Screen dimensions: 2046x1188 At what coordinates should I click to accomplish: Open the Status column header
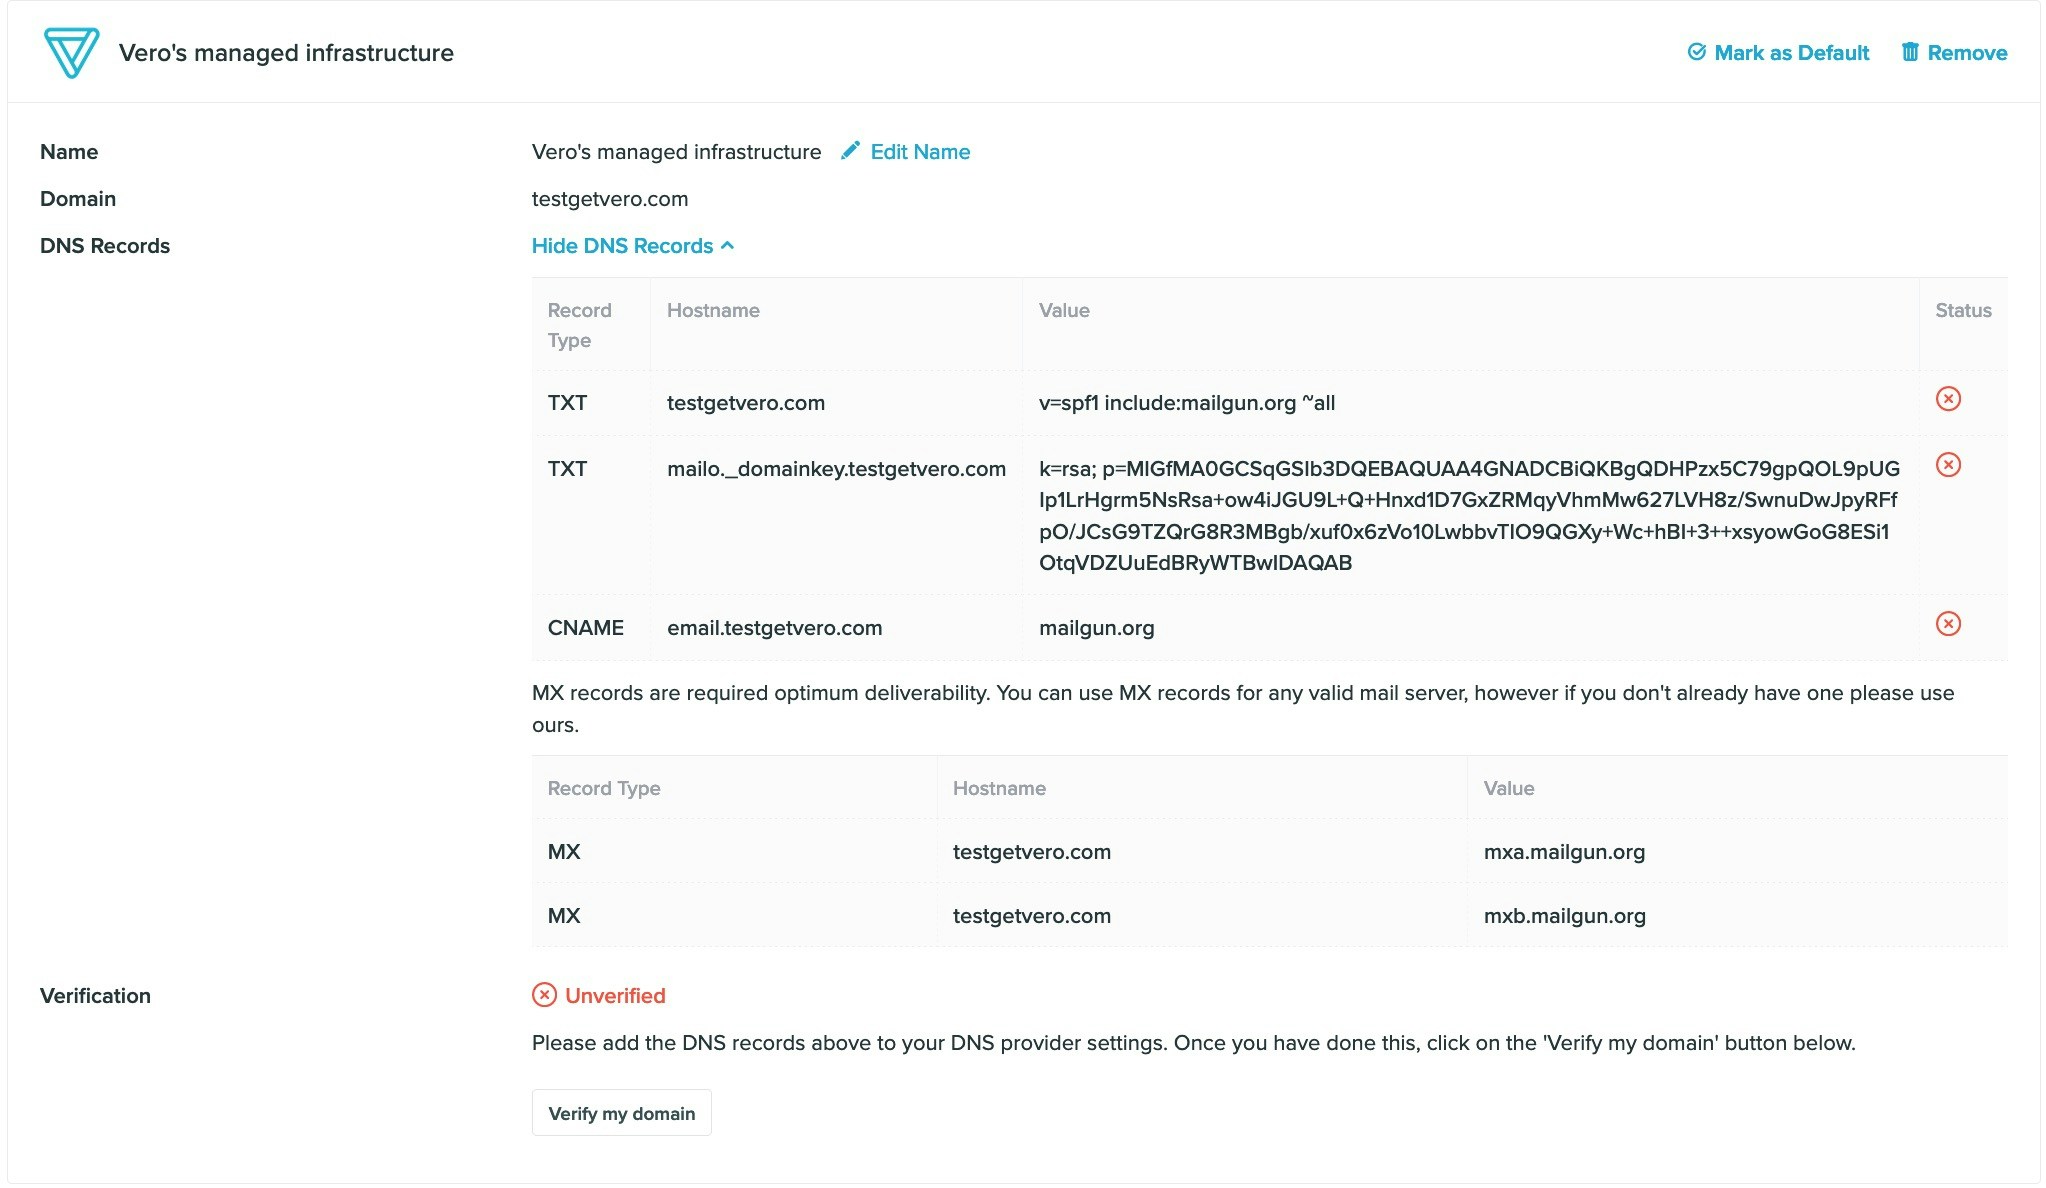1963,310
